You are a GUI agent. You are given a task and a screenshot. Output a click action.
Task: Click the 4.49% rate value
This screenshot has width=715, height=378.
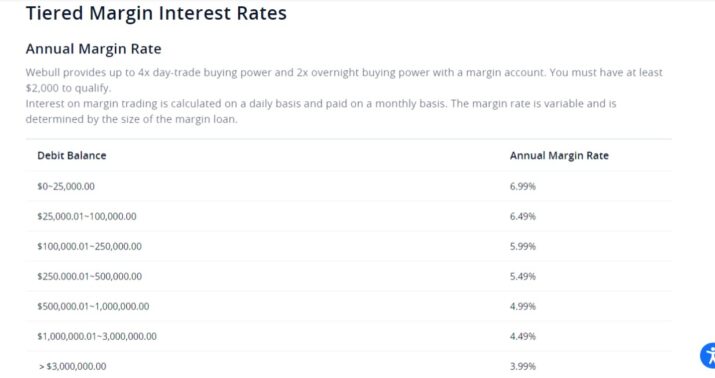523,337
